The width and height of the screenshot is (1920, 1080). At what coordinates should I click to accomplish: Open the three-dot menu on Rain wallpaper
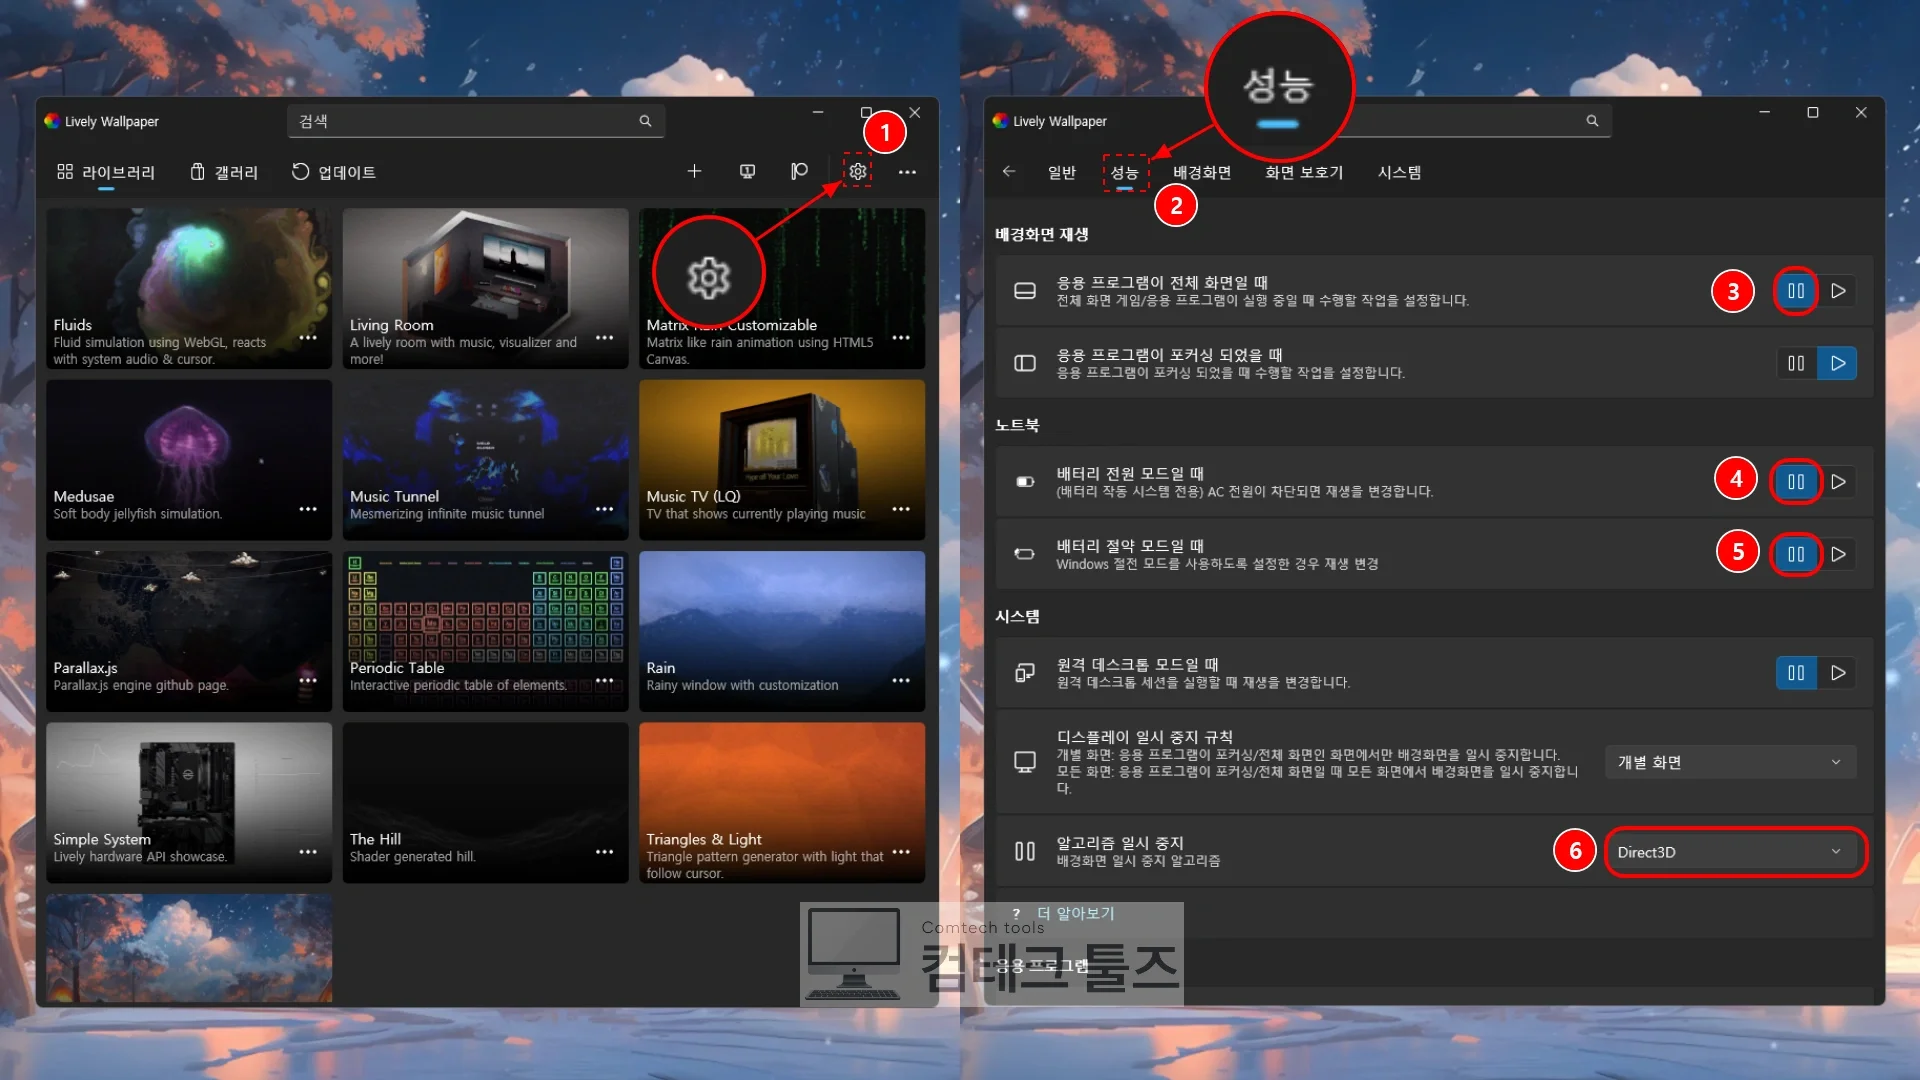click(901, 681)
